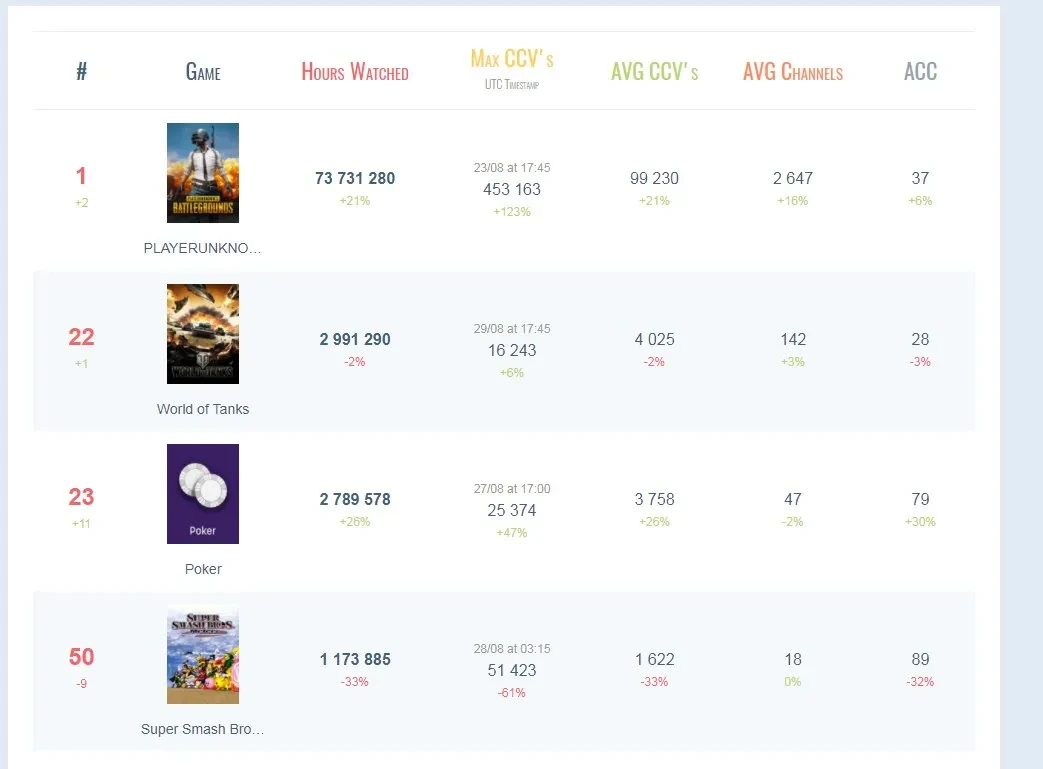
Task: Click the purple Poker game thumbnail
Action: pos(203,494)
